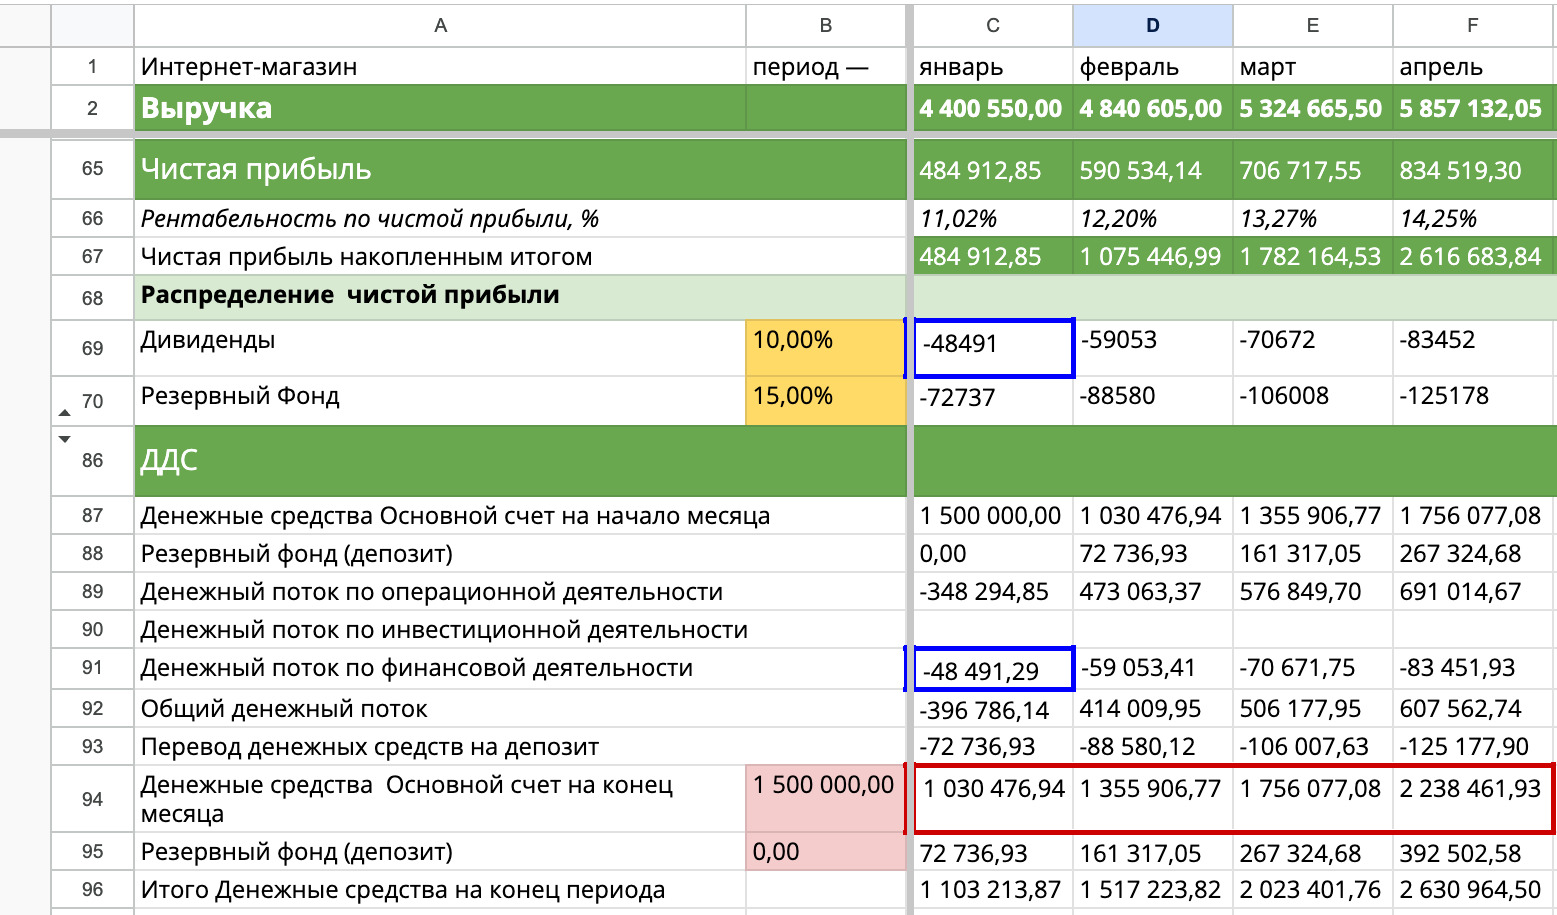
Task: Select January financial cash flow -48 491,29
Action: [x=993, y=669]
